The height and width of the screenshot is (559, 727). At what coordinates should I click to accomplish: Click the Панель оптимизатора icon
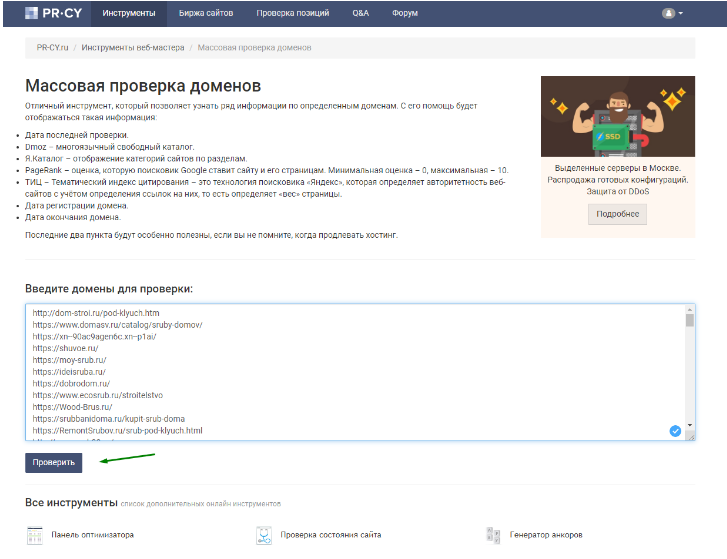[x=34, y=535]
